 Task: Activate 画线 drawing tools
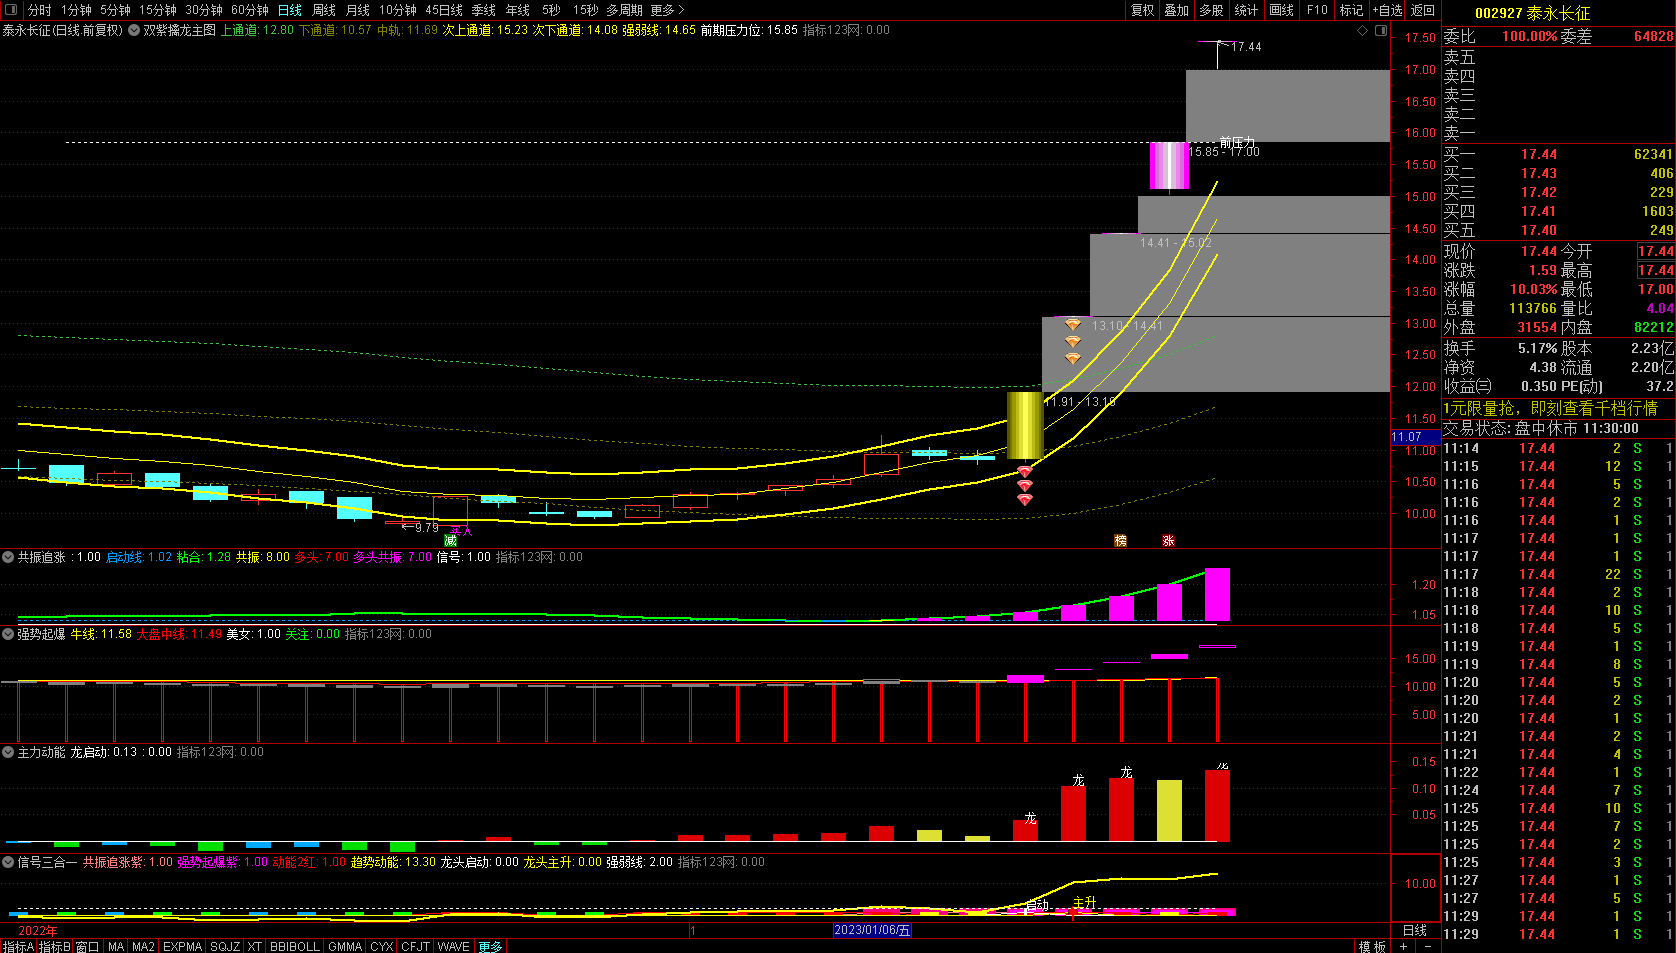1282,10
